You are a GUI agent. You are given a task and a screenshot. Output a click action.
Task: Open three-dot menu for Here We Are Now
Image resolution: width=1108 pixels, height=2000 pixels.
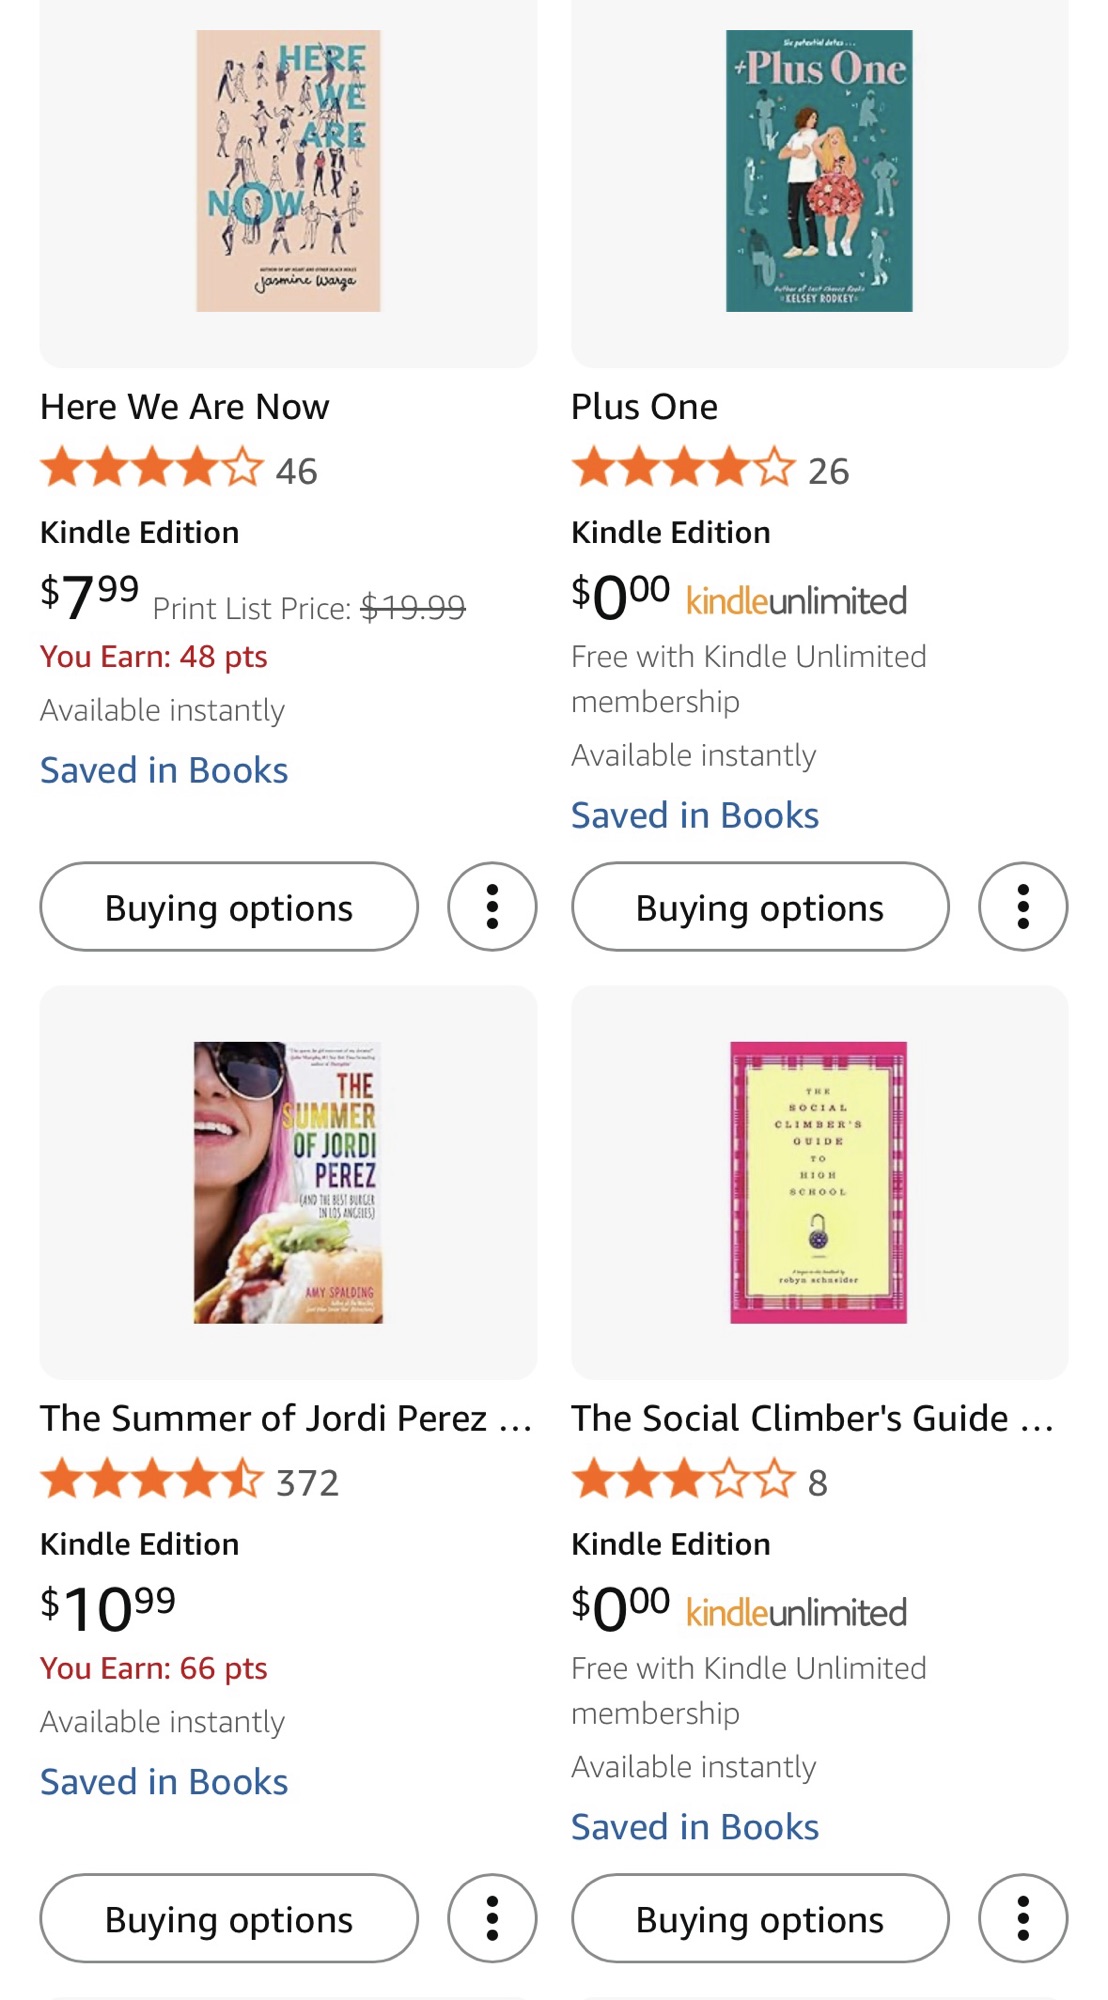(492, 907)
